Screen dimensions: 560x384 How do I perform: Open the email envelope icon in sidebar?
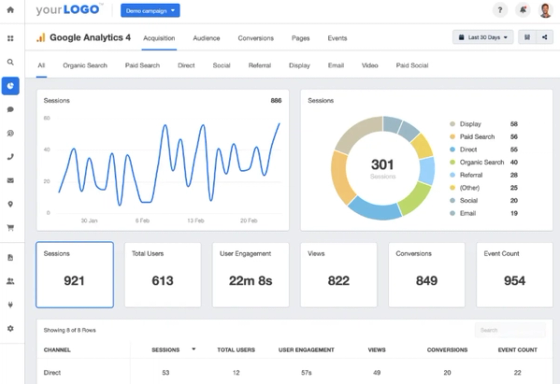click(x=10, y=180)
